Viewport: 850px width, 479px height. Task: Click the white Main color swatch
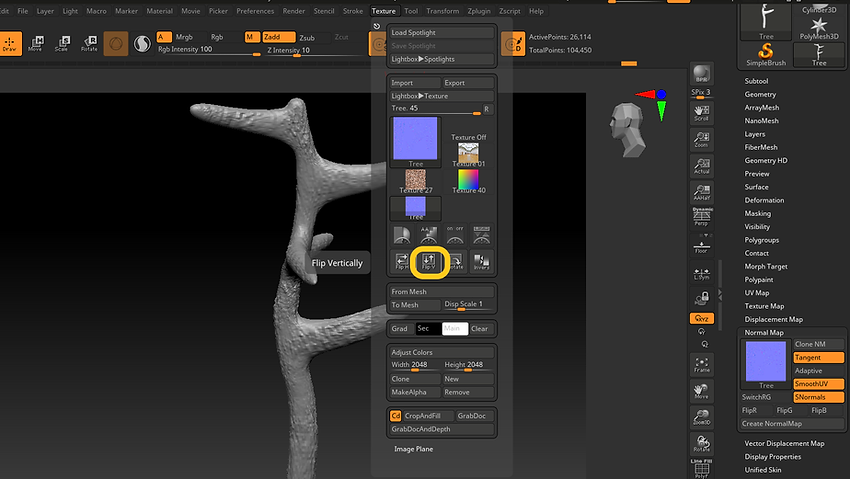[455, 328]
